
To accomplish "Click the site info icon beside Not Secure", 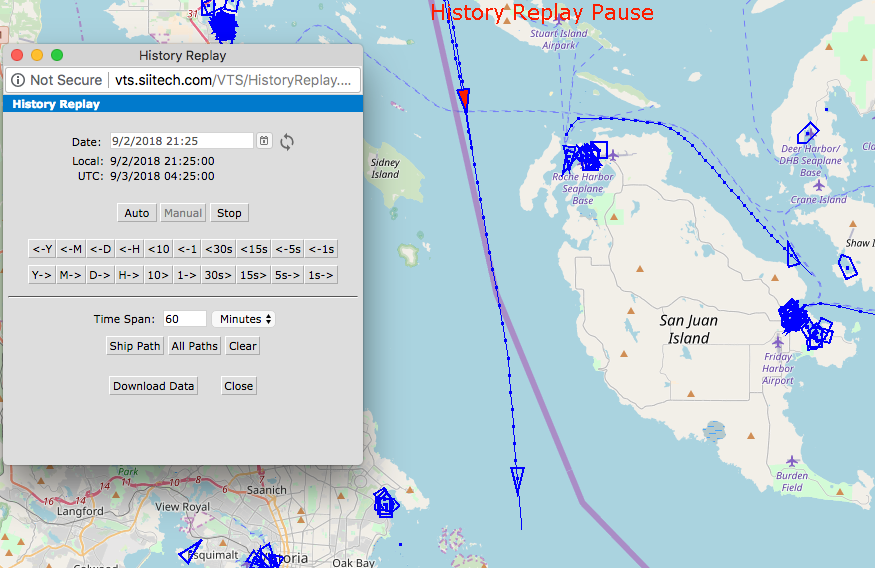I will 18,80.
